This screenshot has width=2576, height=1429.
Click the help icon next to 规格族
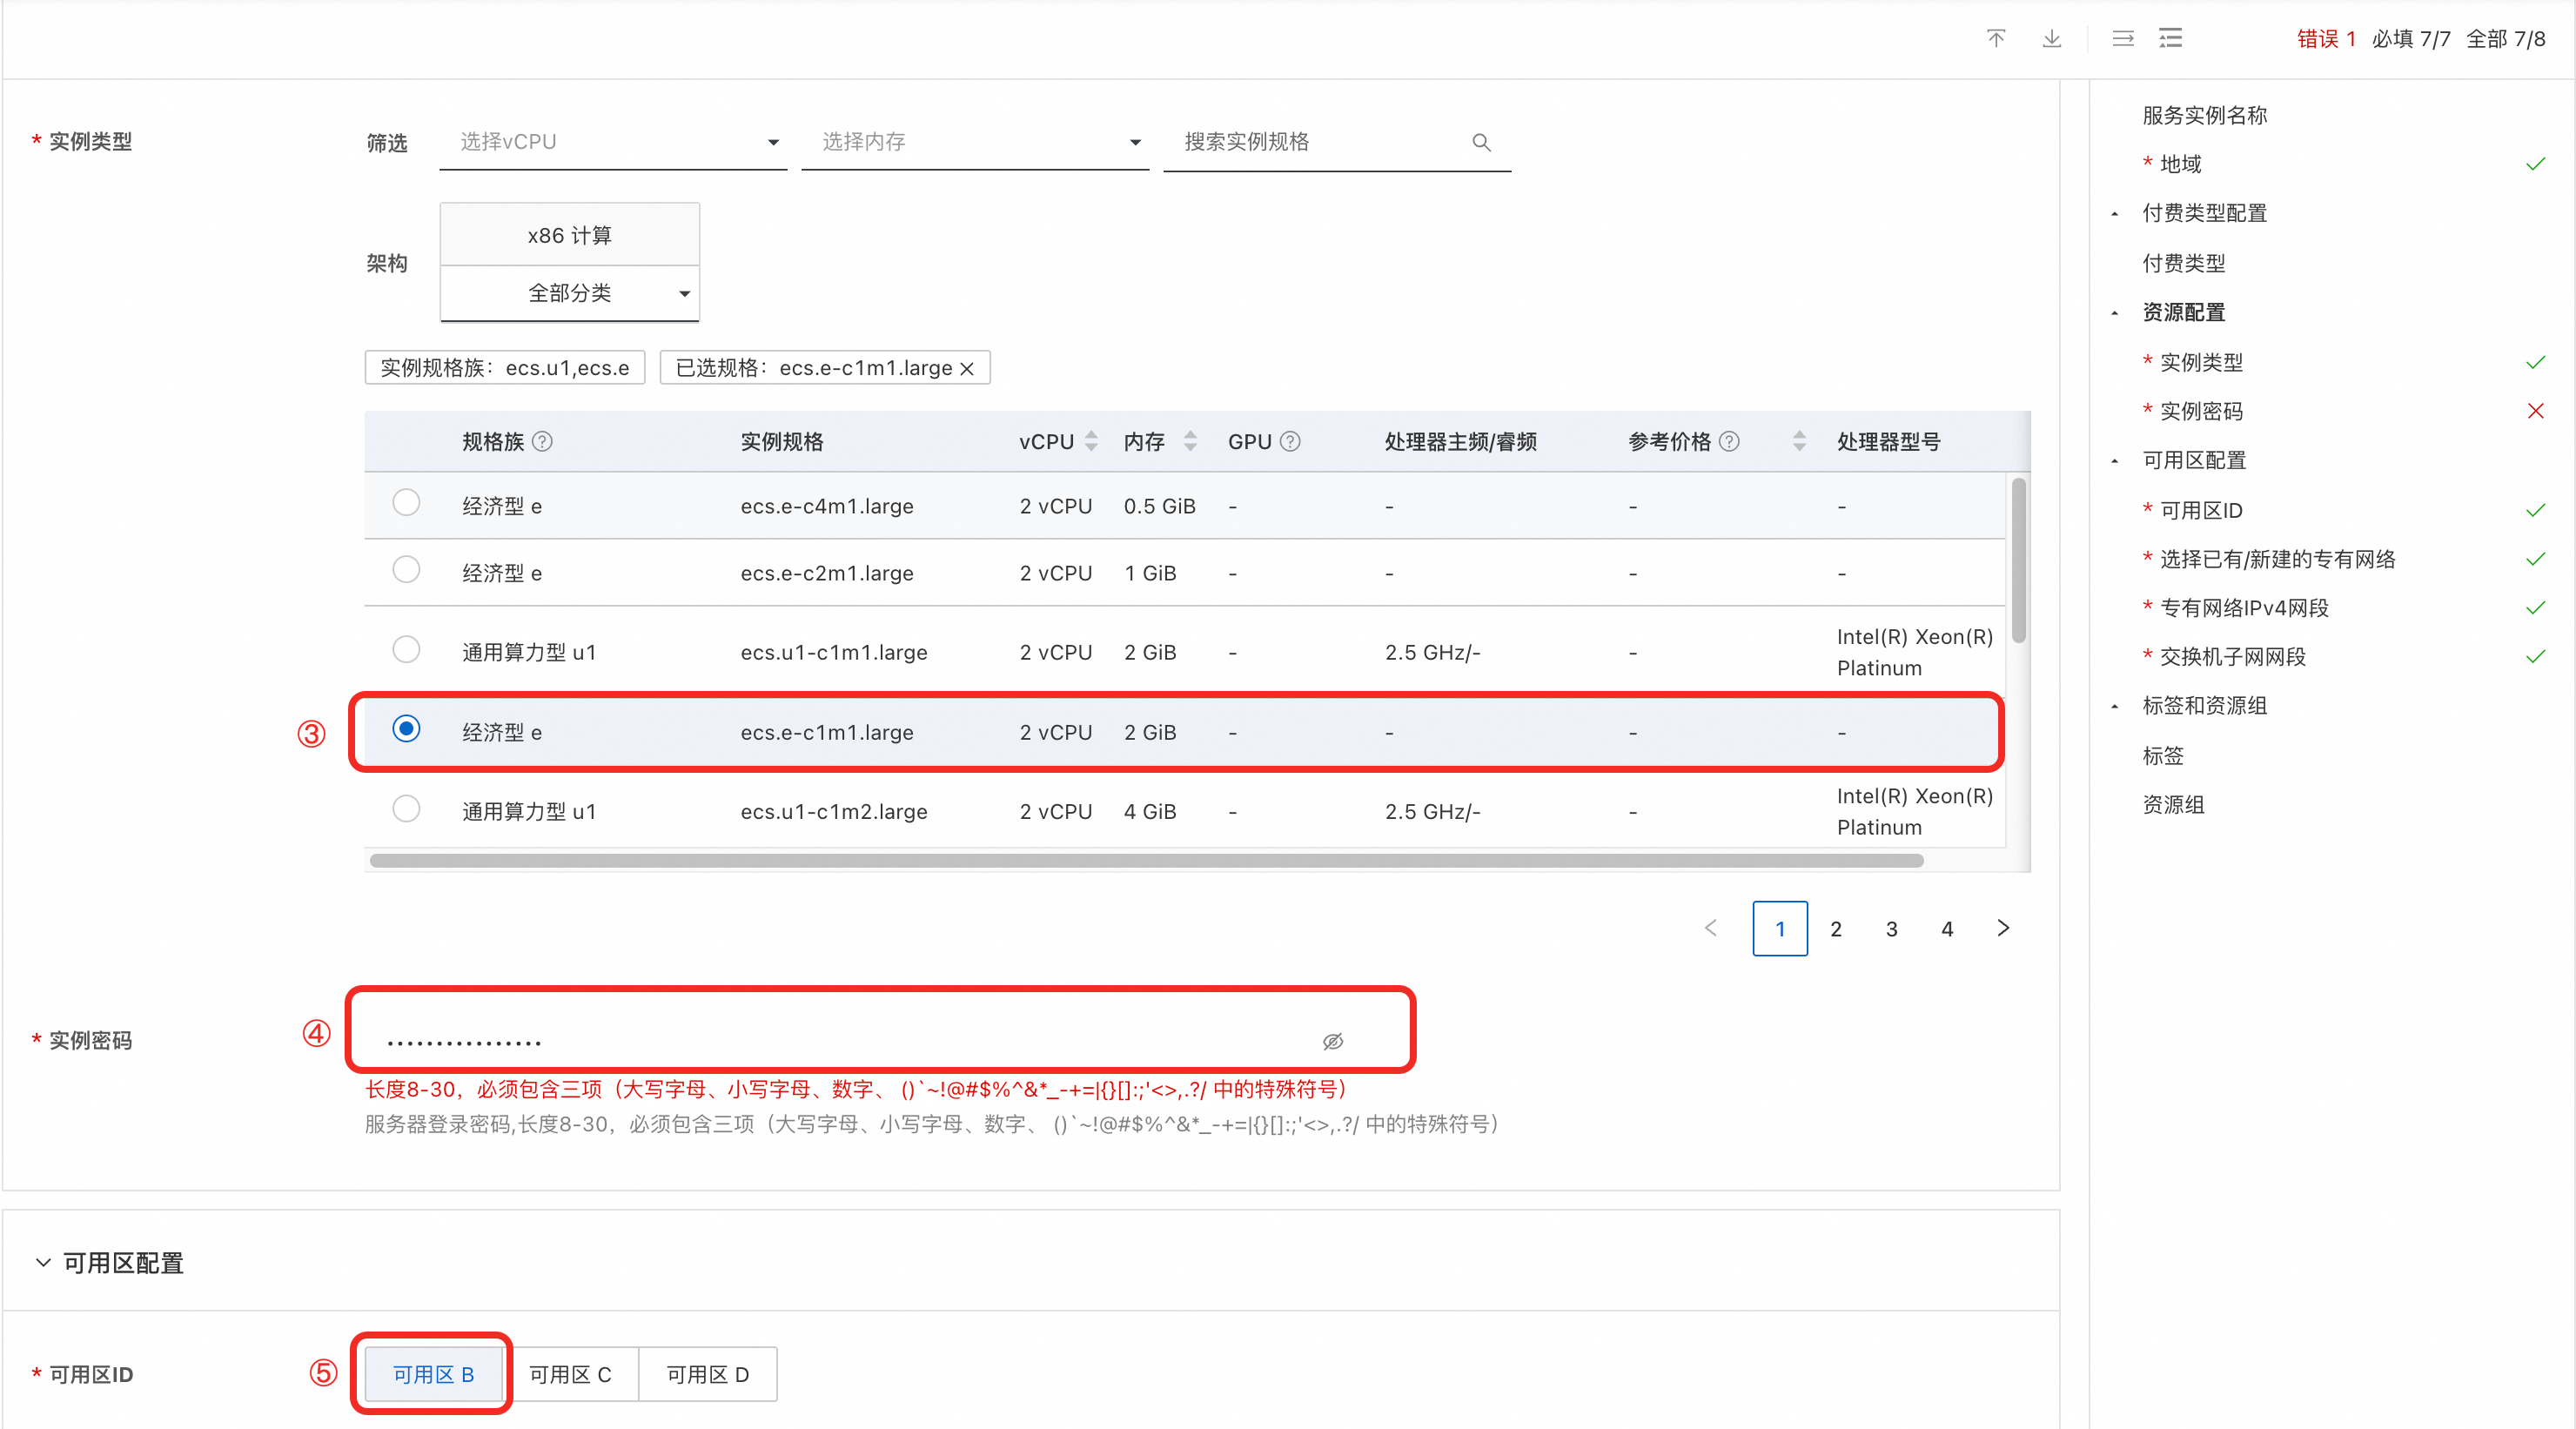542,441
